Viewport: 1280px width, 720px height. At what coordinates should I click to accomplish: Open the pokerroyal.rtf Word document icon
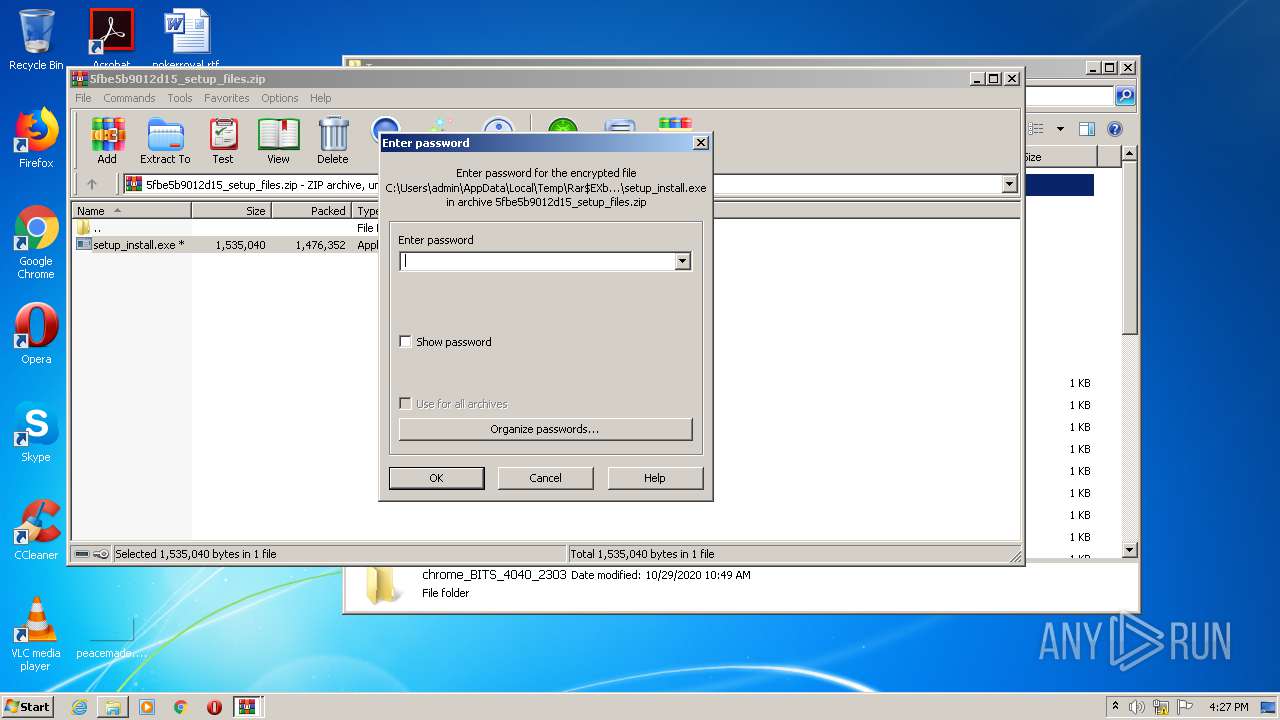(186, 40)
